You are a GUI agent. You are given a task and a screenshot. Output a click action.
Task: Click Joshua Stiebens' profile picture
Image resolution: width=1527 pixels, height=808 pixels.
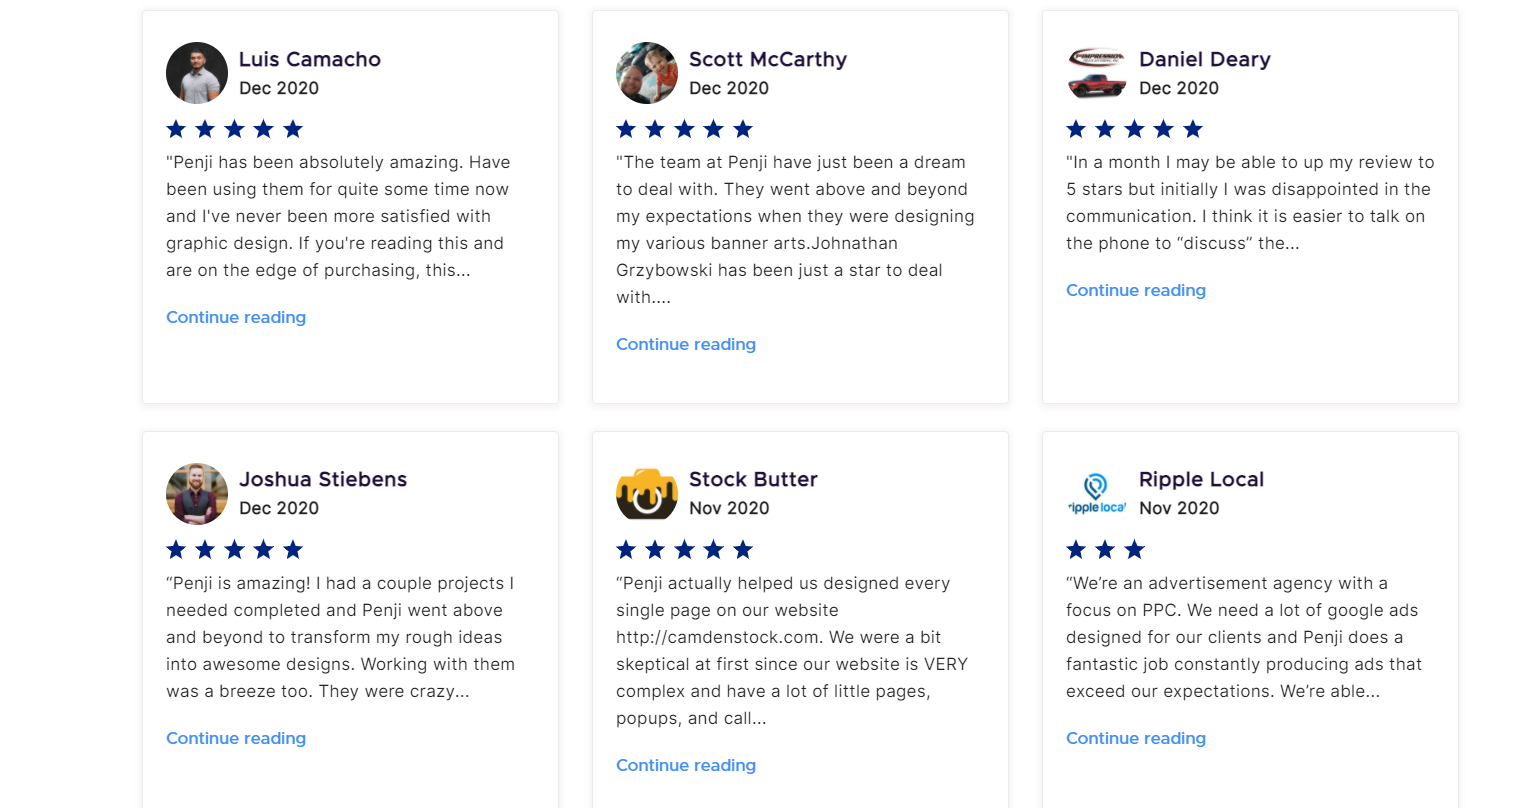[x=197, y=494]
